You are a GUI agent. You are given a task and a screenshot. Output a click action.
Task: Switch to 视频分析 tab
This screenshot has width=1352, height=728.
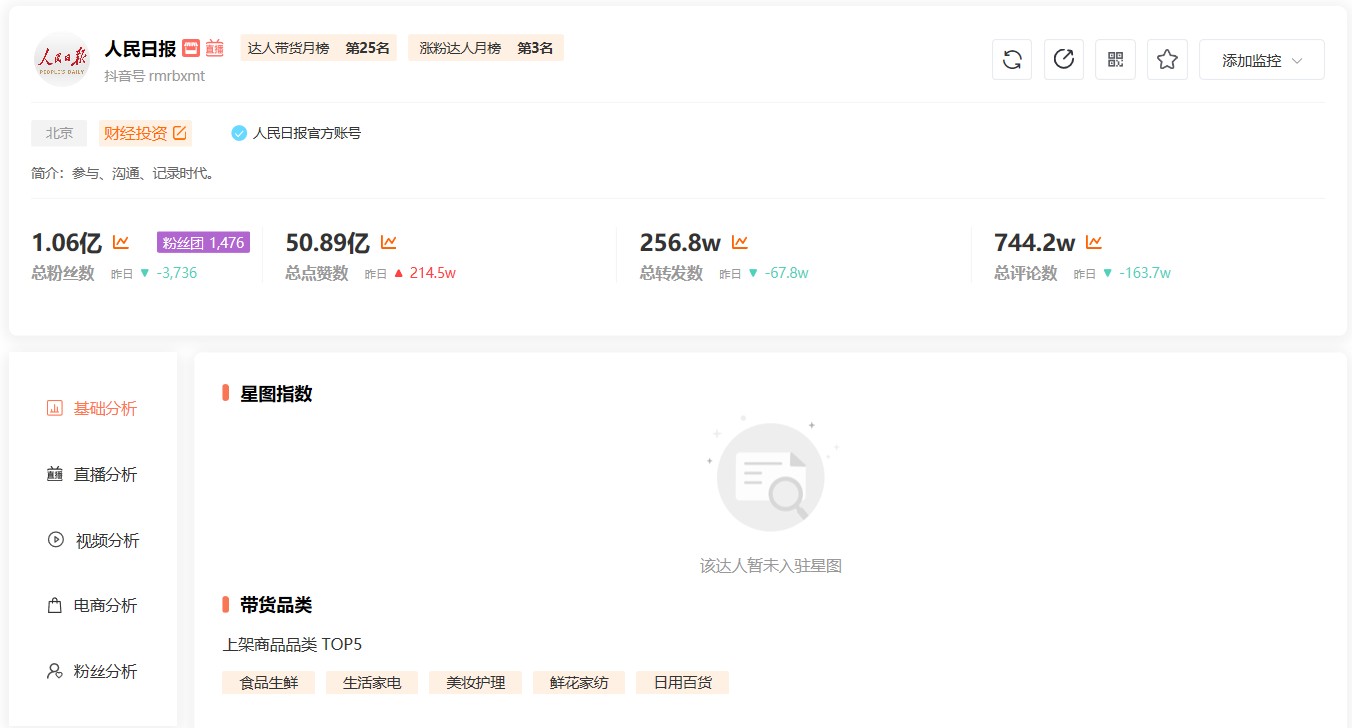click(x=93, y=541)
